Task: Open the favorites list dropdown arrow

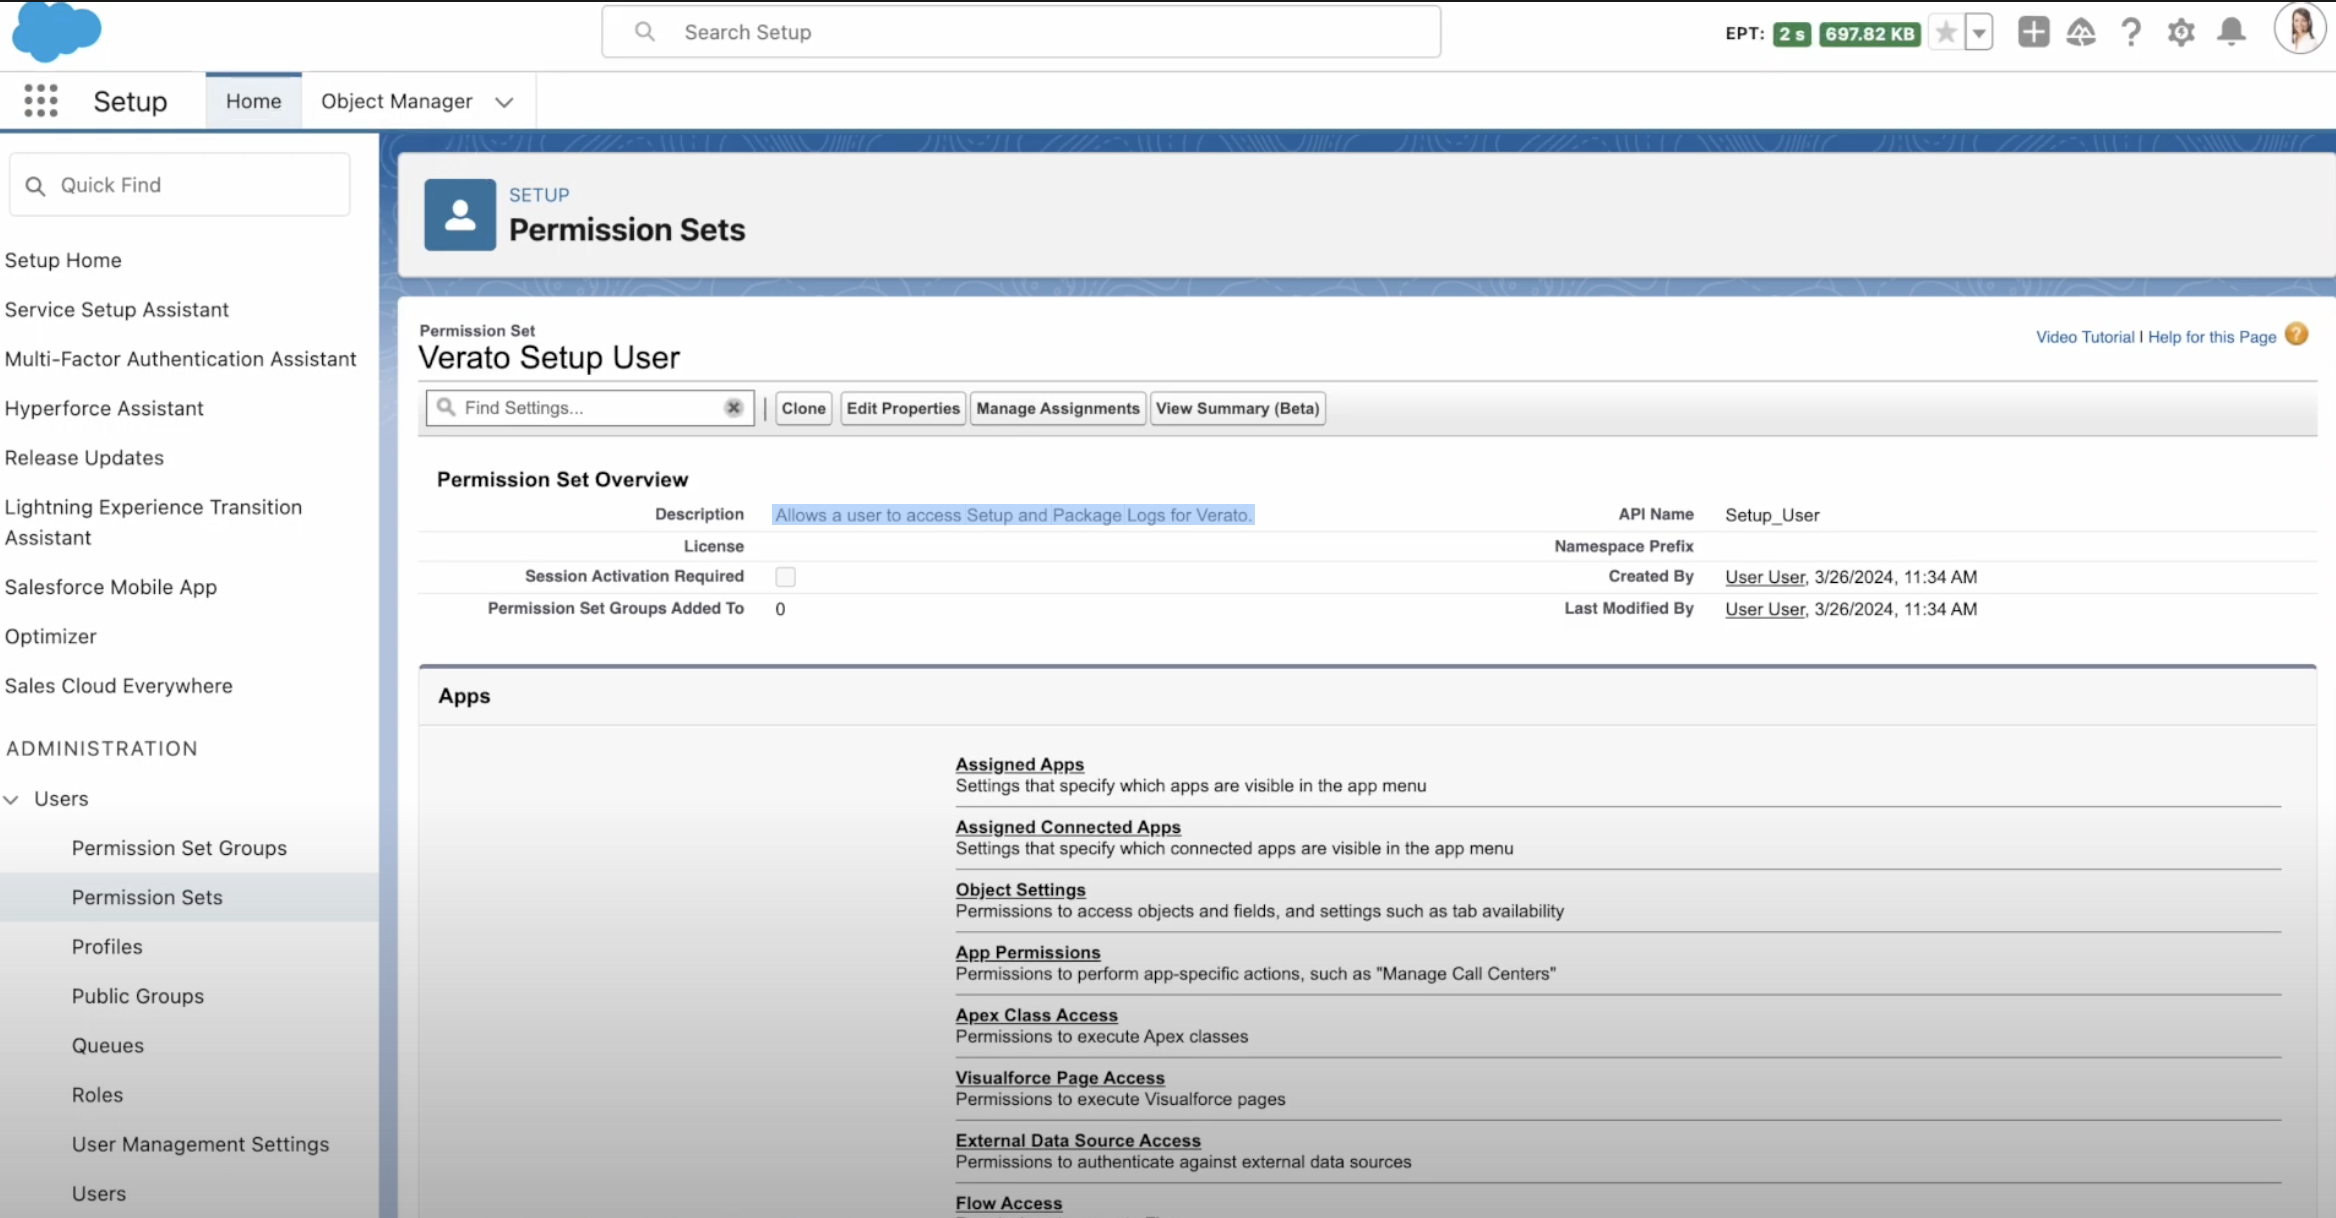Action: click(x=1979, y=33)
